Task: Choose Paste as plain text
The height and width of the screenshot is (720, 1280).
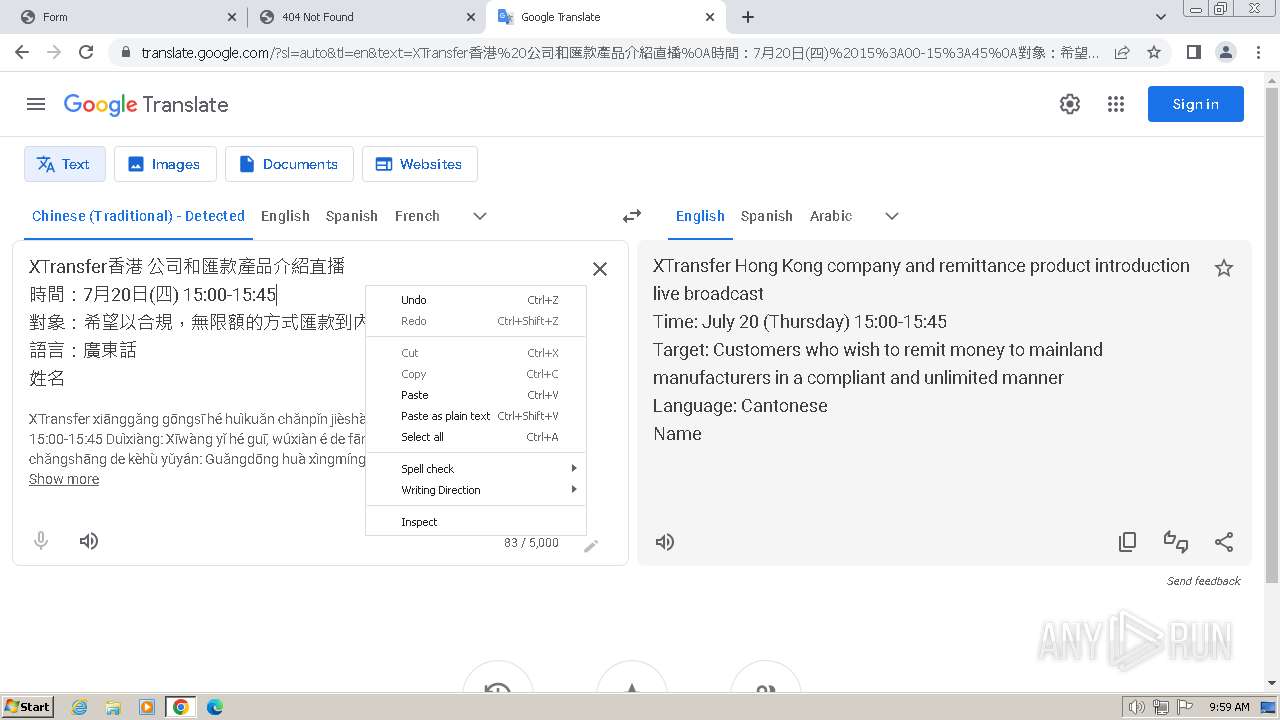Action: click(x=476, y=416)
